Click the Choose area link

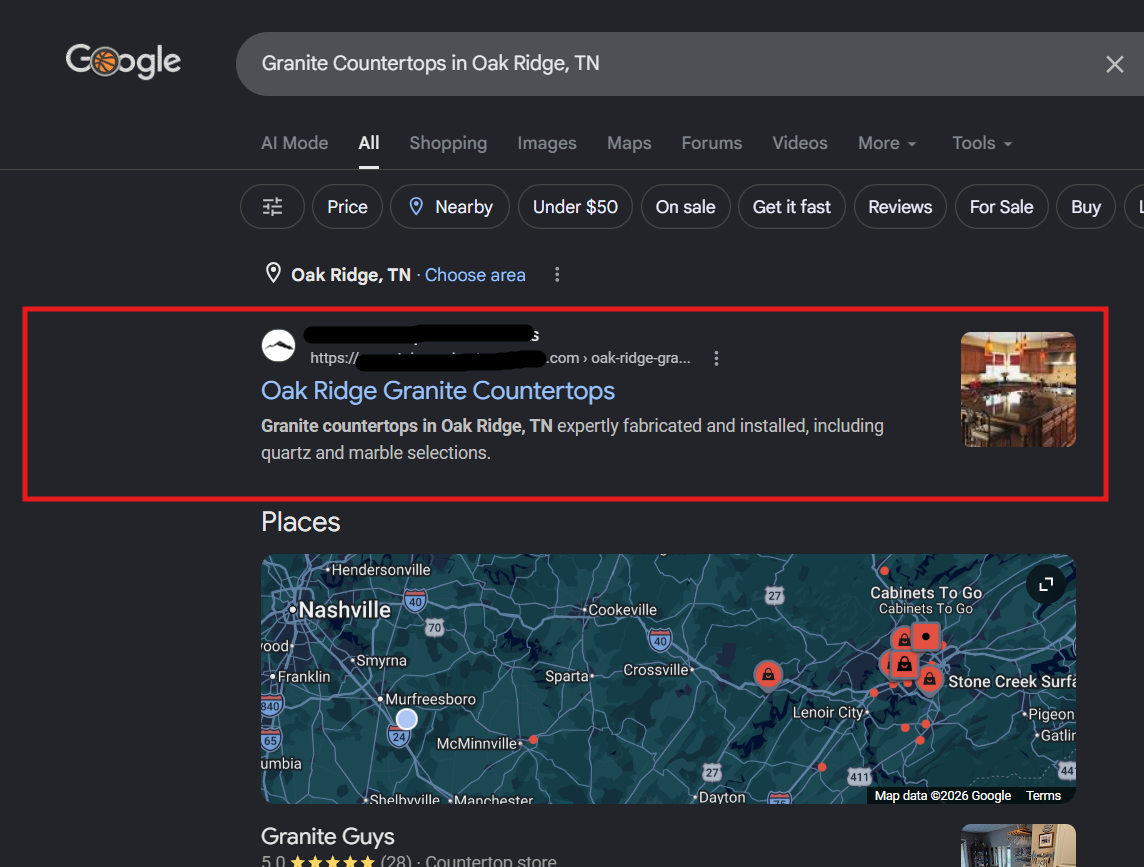pyautogui.click(x=475, y=275)
